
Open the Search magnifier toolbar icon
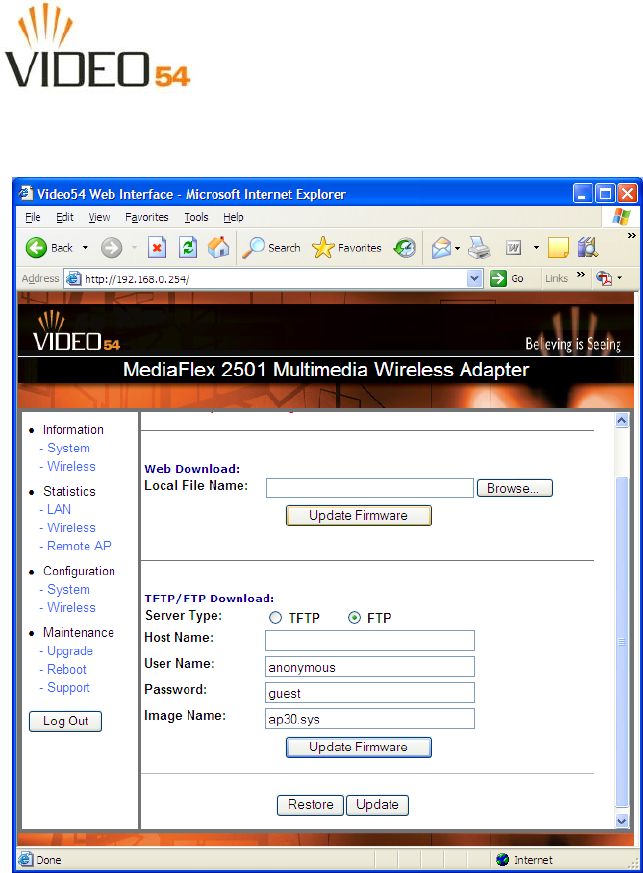pyautogui.click(x=253, y=248)
